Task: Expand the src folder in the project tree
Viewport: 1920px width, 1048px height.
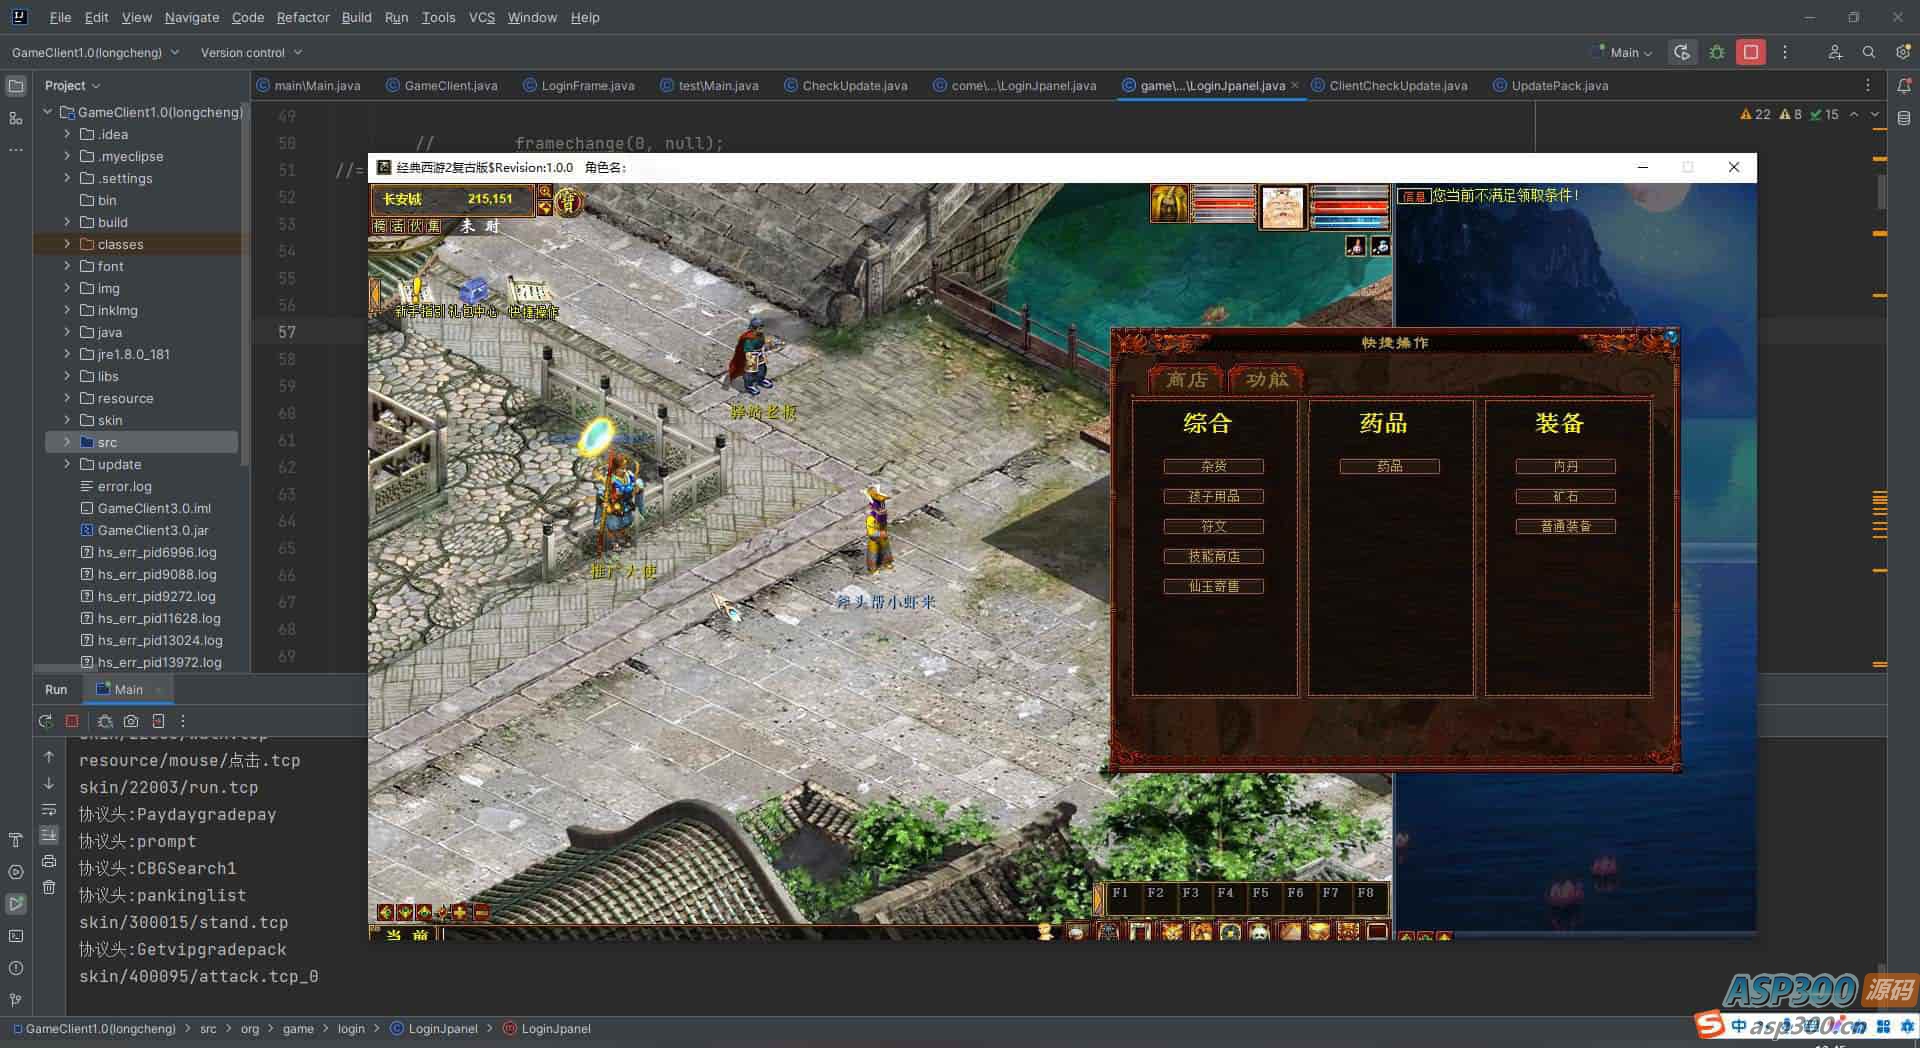Action: [x=67, y=442]
